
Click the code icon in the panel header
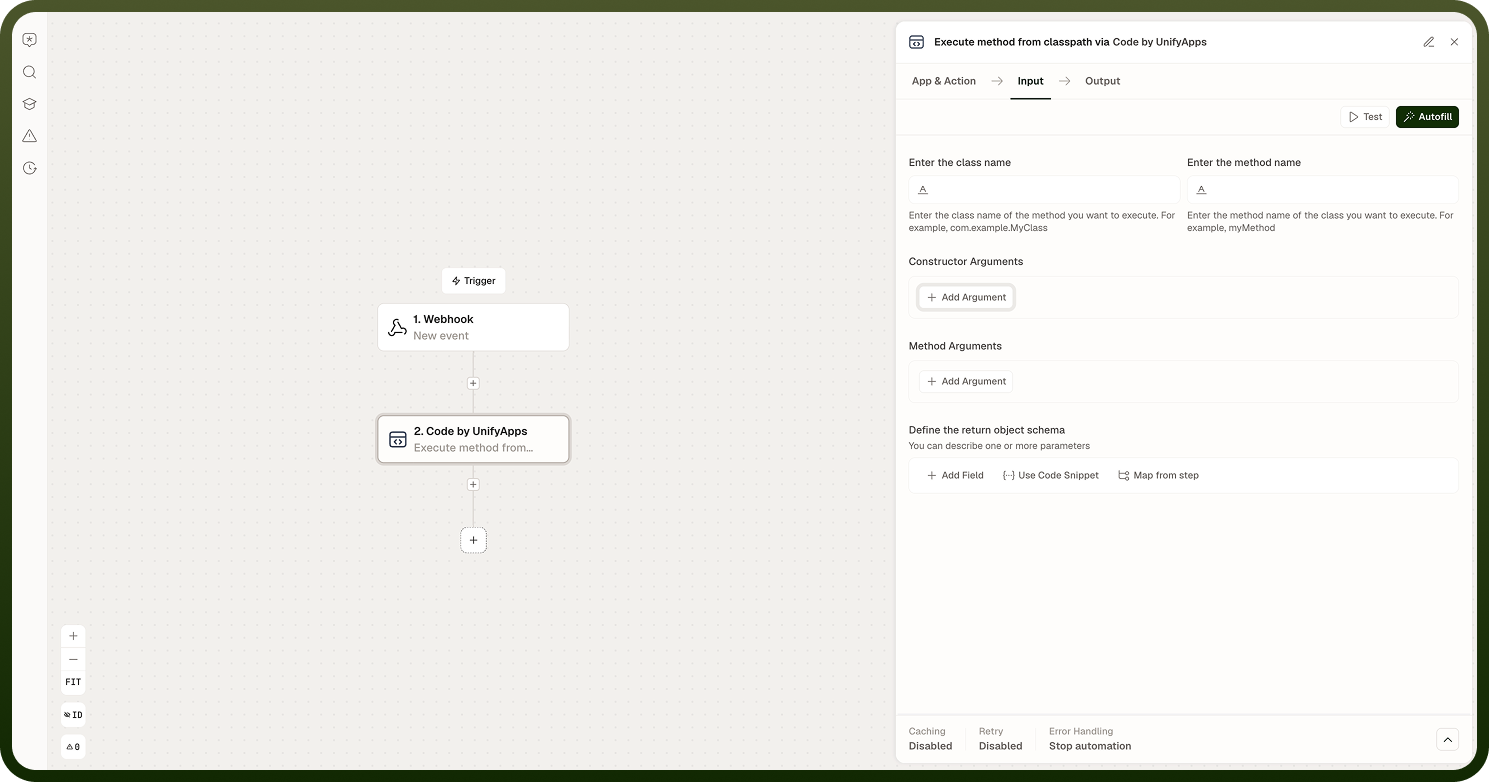[916, 42]
